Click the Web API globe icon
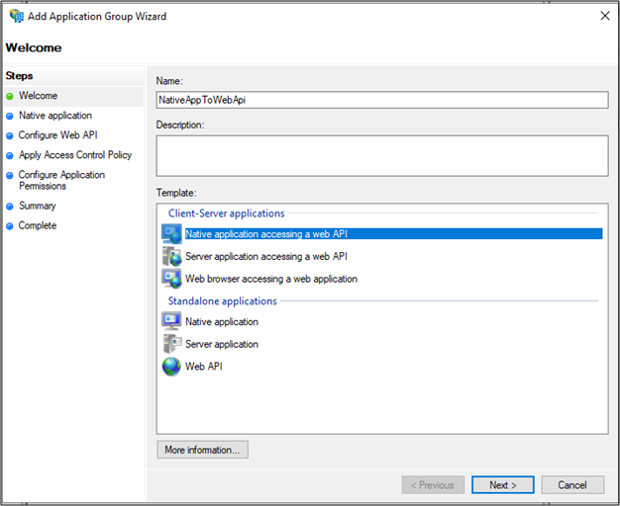This screenshot has width=620, height=506. click(172, 366)
